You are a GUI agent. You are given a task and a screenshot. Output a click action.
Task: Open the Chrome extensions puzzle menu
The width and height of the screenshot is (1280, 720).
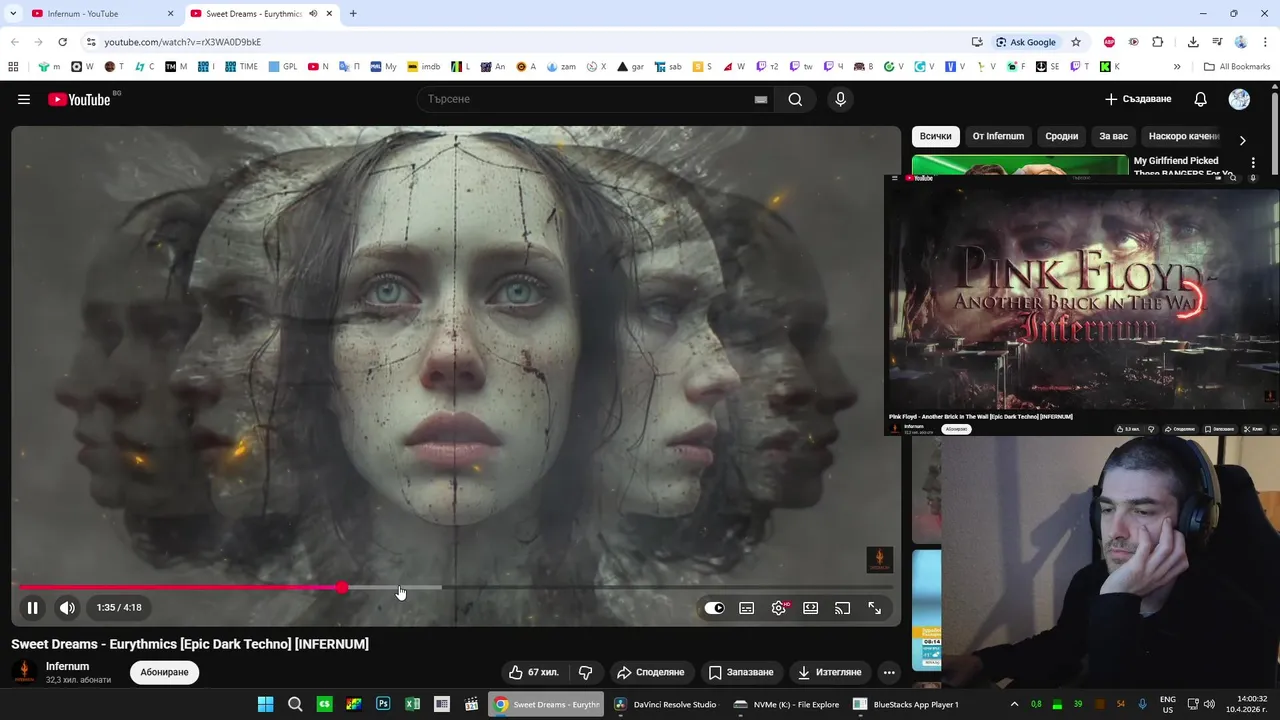point(1158,42)
